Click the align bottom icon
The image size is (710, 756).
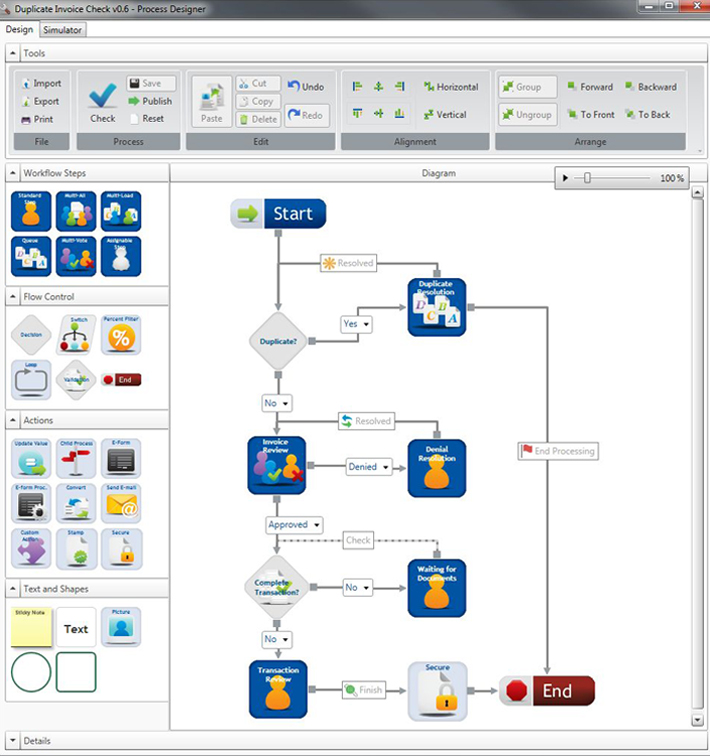pyautogui.click(x=400, y=113)
